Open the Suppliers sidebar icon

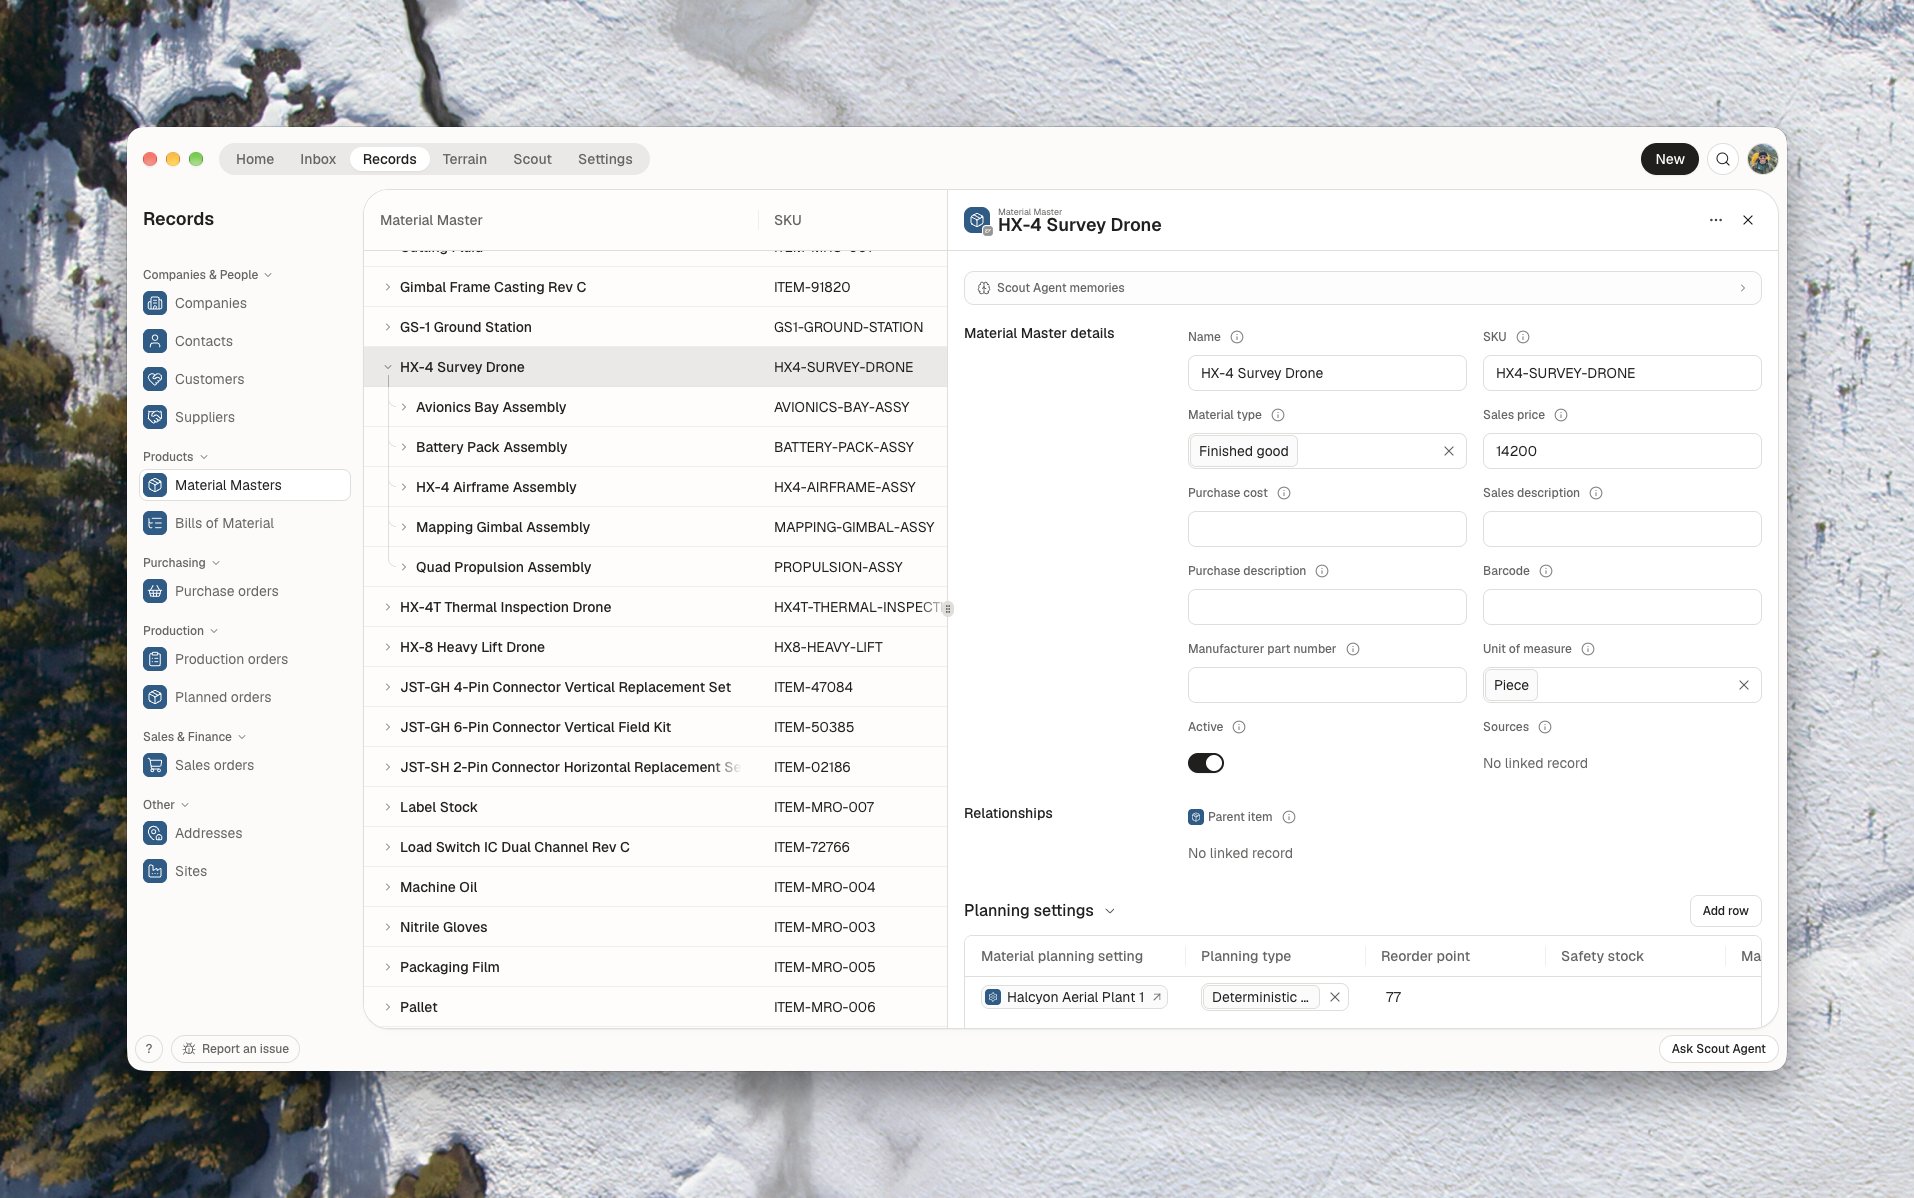point(155,417)
